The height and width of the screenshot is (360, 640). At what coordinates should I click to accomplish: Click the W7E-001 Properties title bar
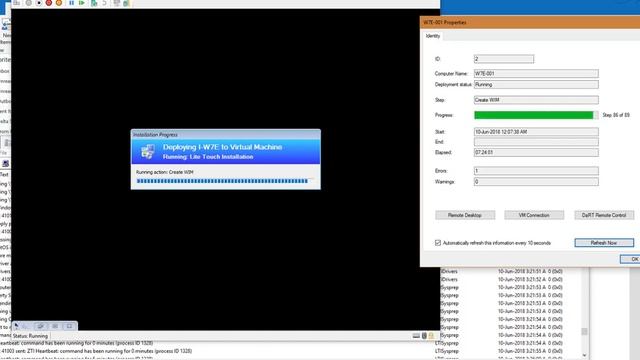pos(530,22)
